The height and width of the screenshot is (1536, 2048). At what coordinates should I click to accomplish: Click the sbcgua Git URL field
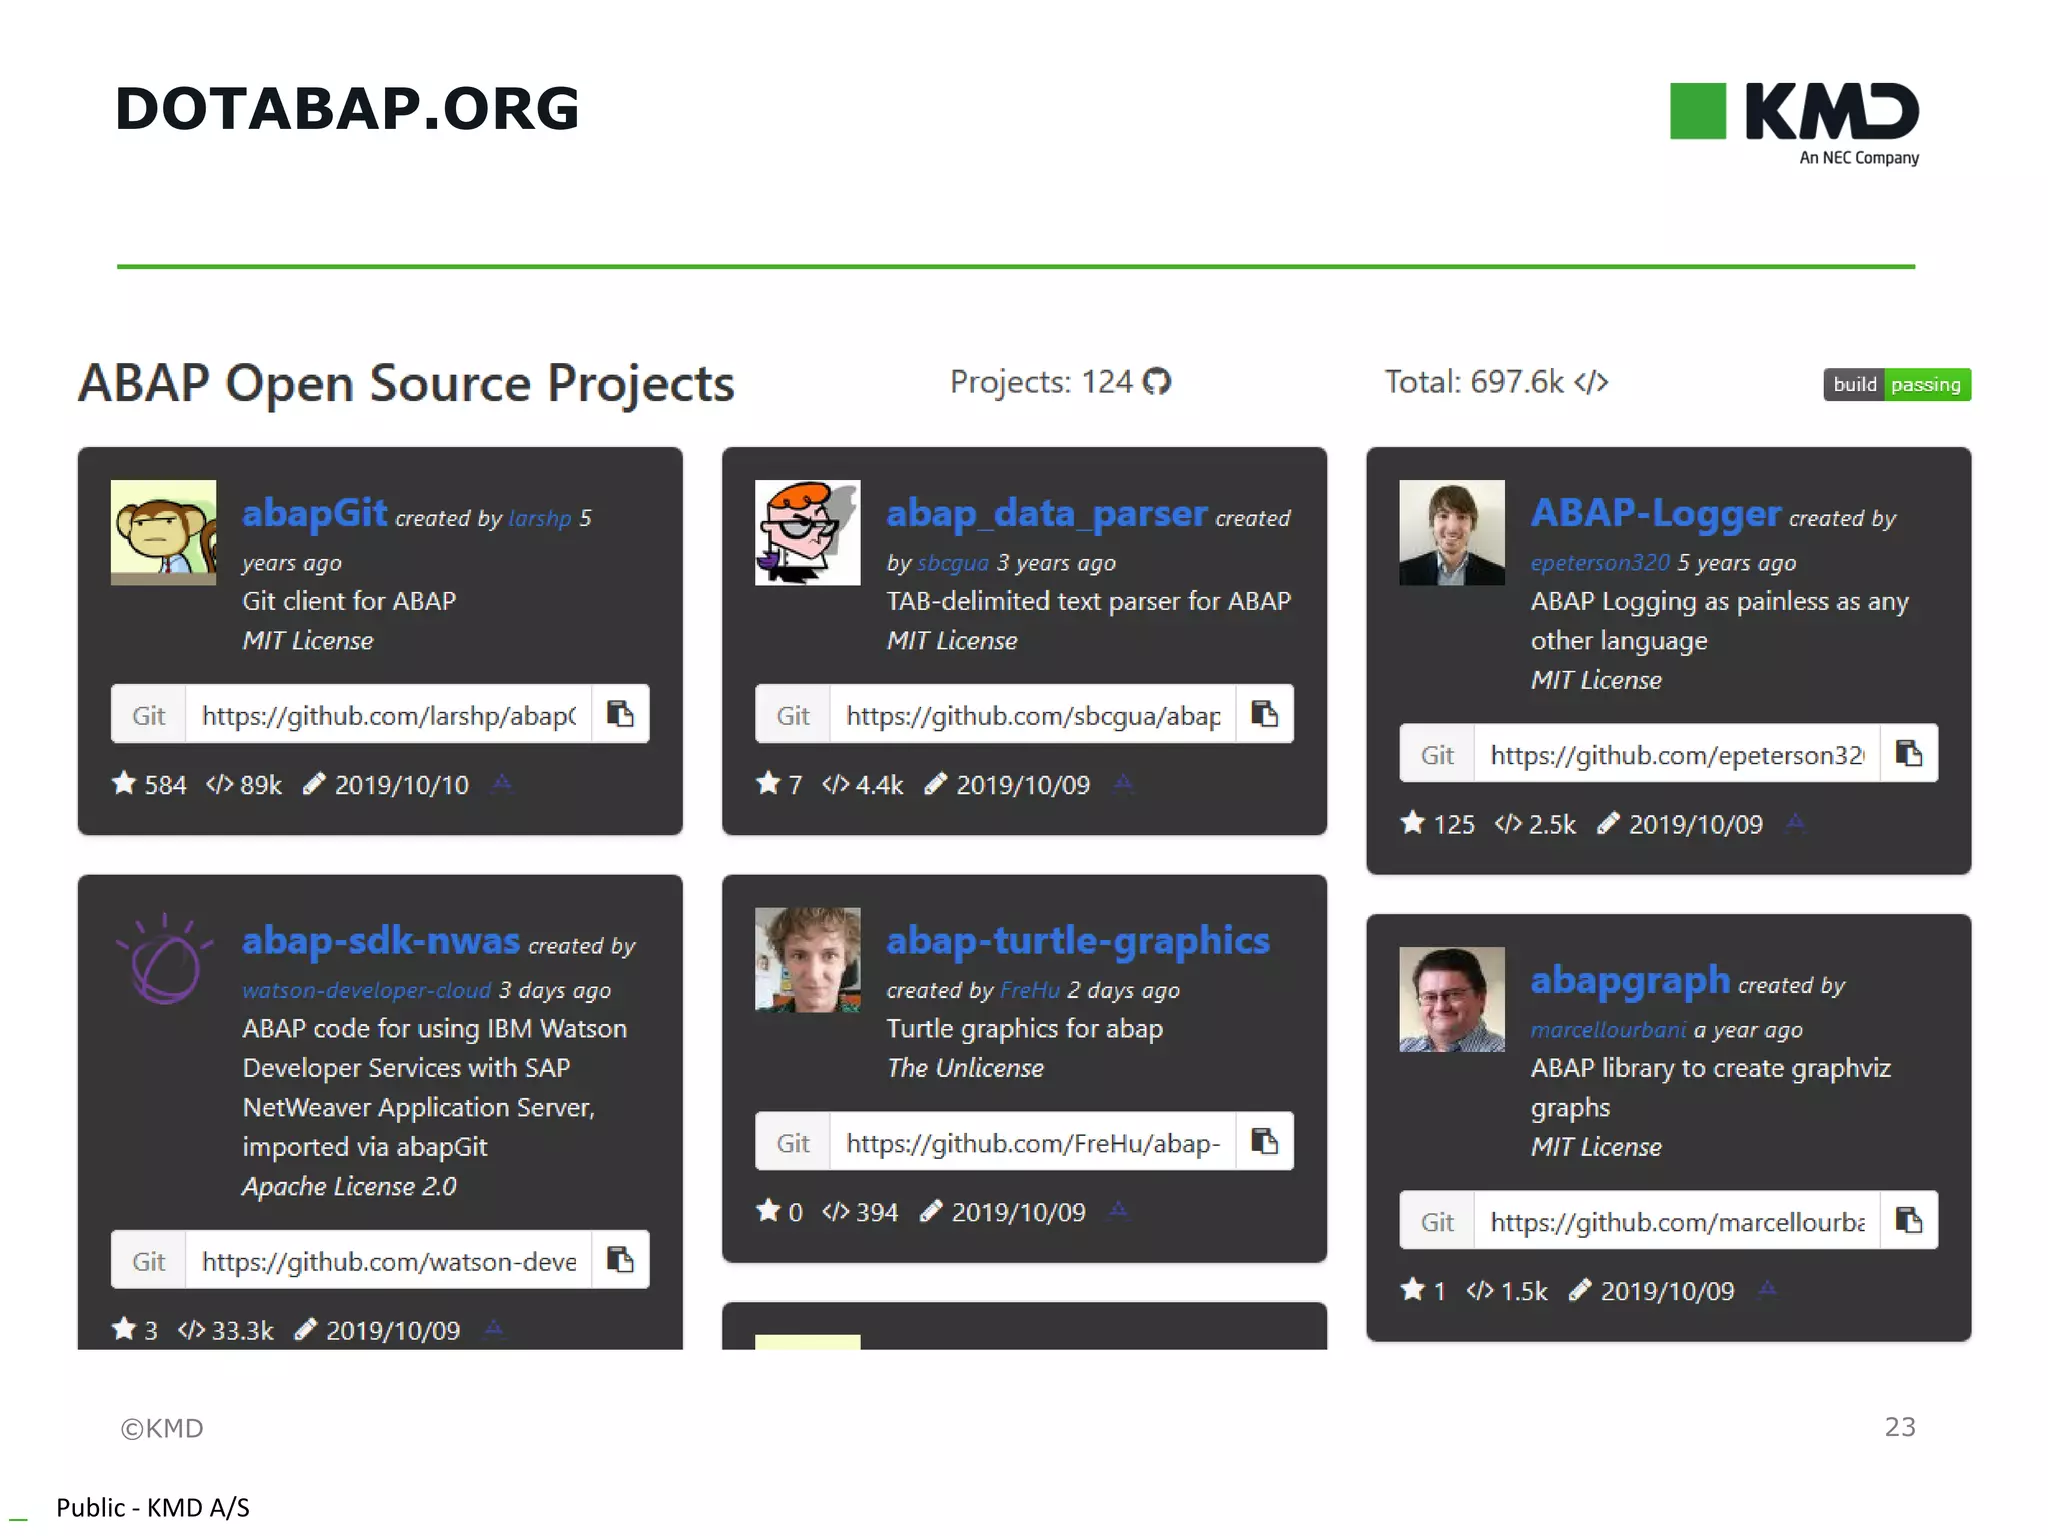[x=1032, y=714]
